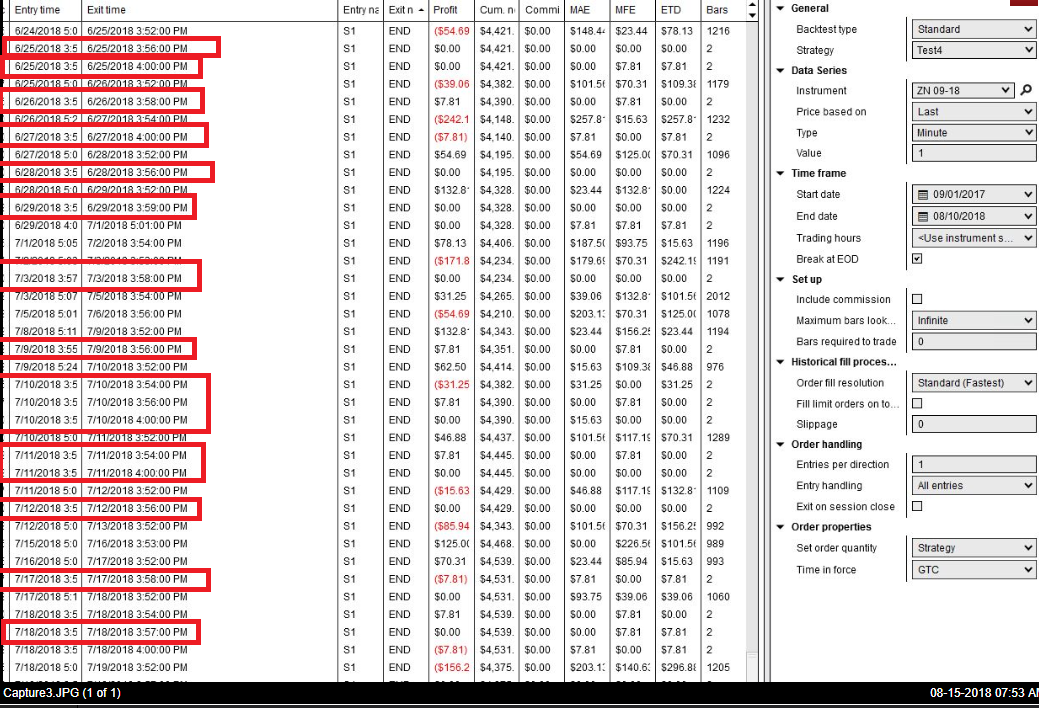
Task: Sort by the MAE column header
Action: coord(587,10)
